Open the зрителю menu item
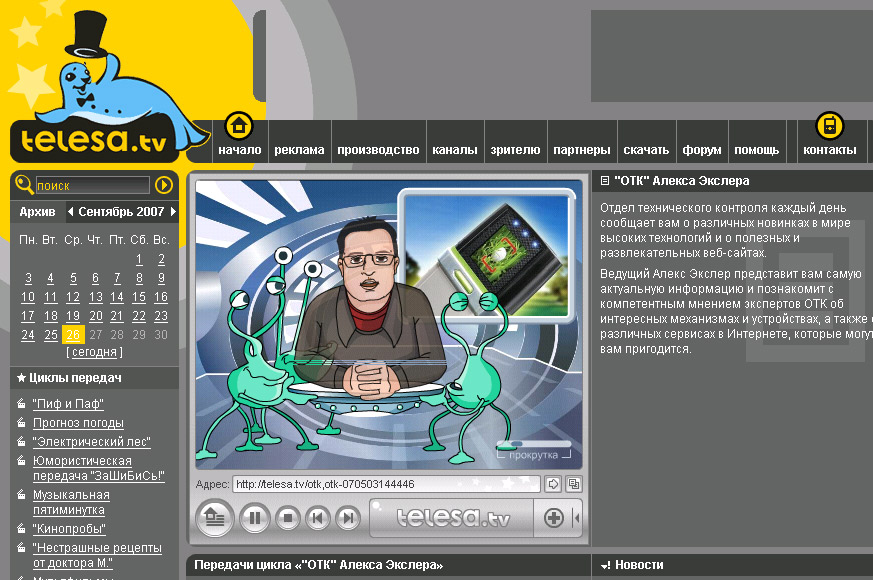 [x=515, y=150]
